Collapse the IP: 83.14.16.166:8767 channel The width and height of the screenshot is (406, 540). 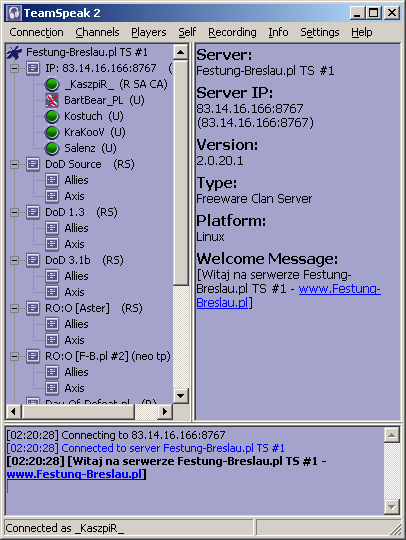pyautogui.click(x=14, y=68)
